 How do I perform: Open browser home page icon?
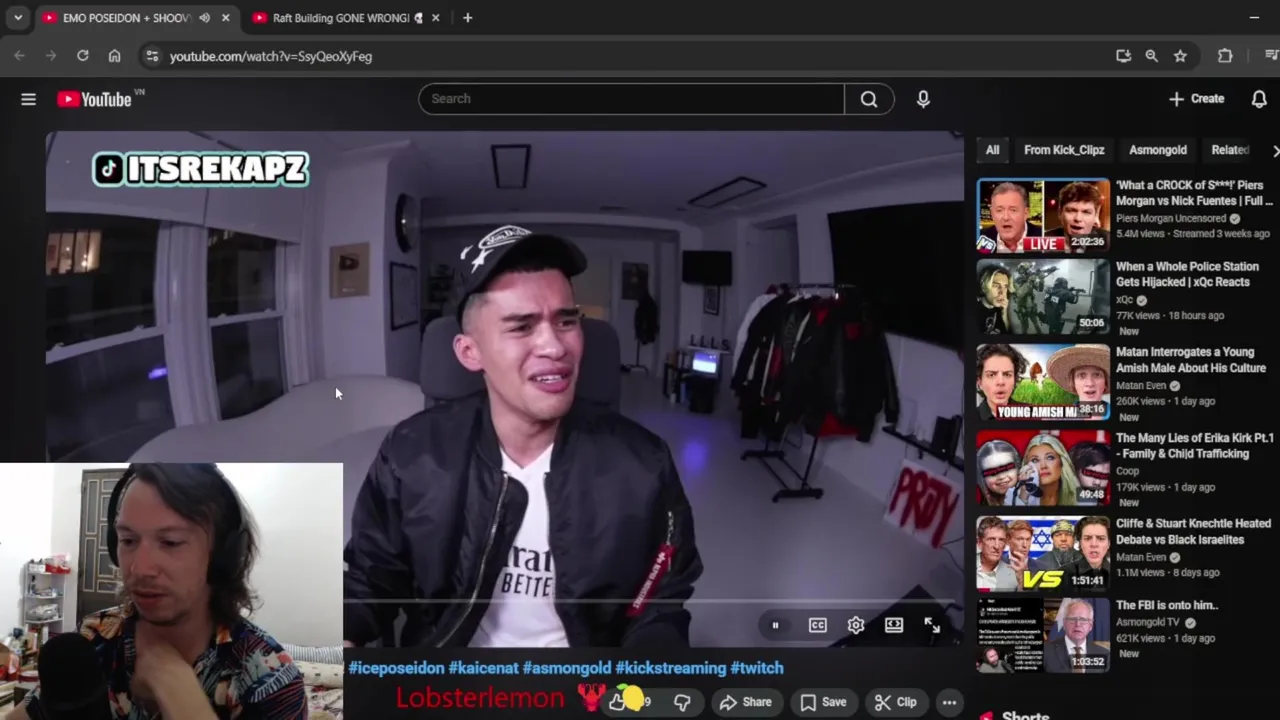click(x=115, y=56)
